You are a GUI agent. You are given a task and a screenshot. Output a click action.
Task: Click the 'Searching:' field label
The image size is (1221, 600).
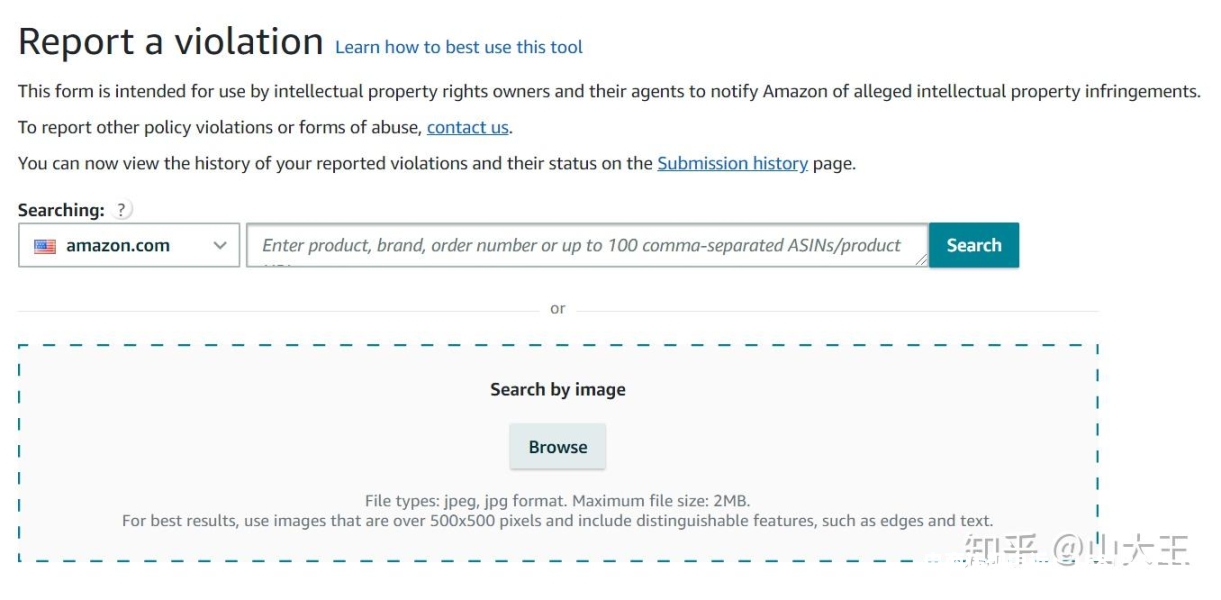tap(61, 210)
